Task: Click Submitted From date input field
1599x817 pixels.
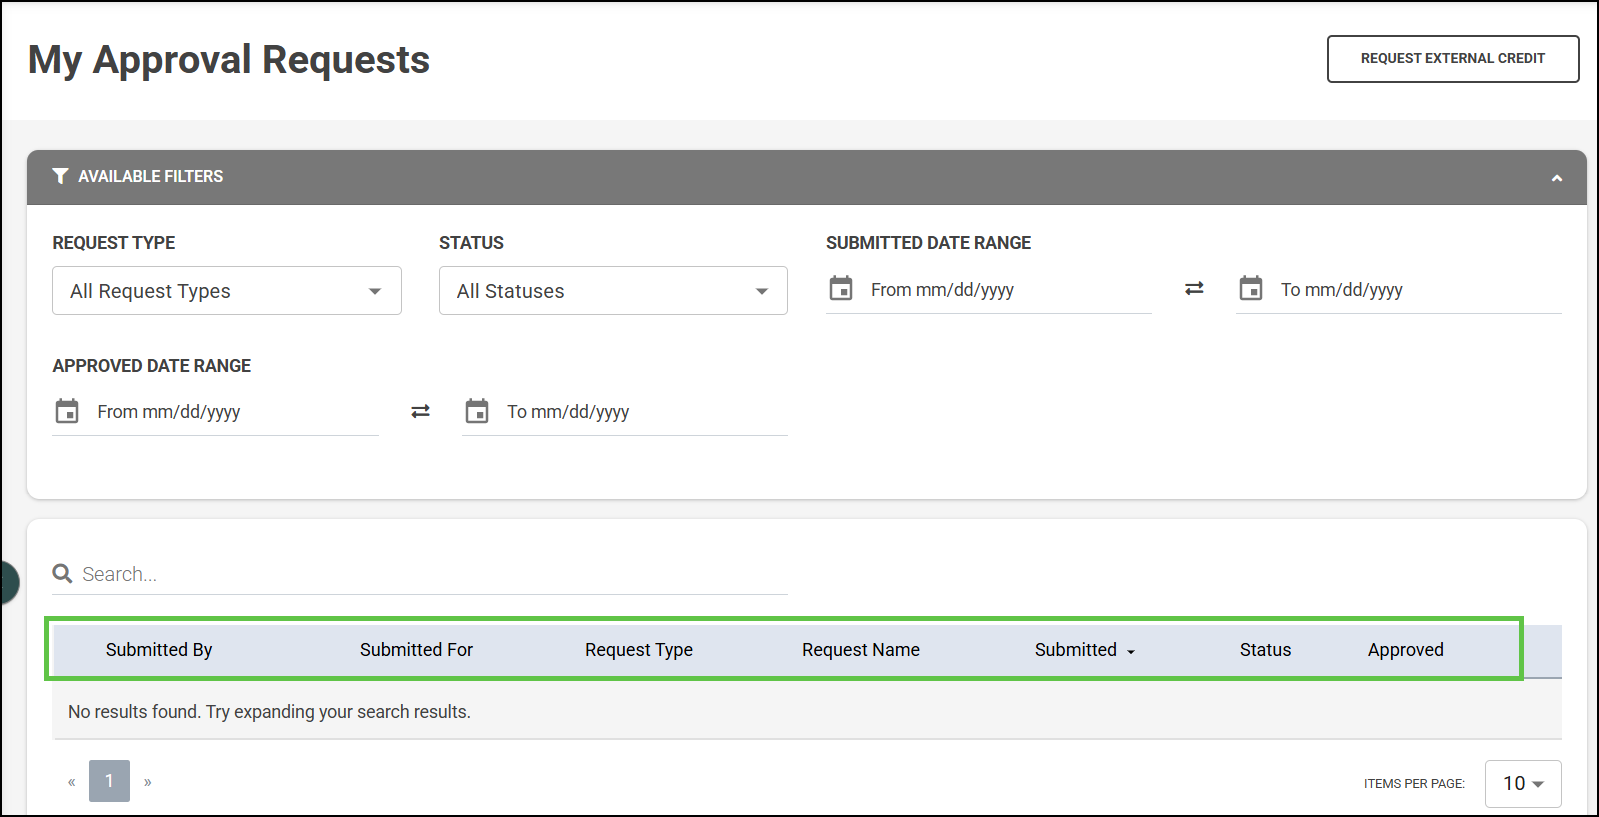Action: pyautogui.click(x=1005, y=290)
